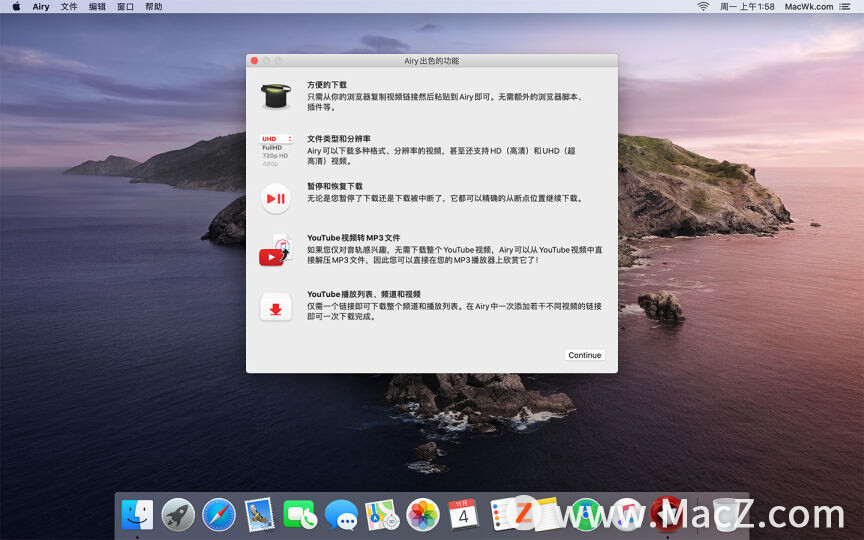The width and height of the screenshot is (864, 540).
Task: Open Launchpad rocket icon in Dock
Action: tap(178, 515)
